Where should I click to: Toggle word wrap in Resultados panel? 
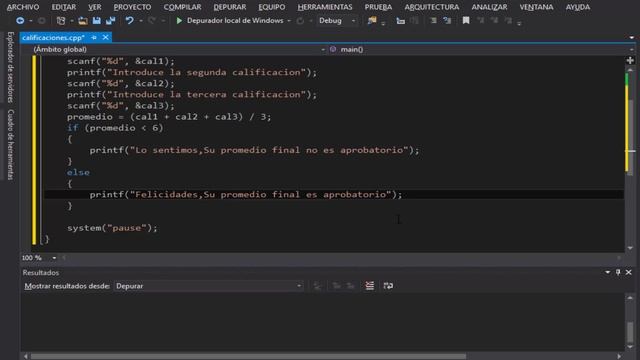(388, 286)
